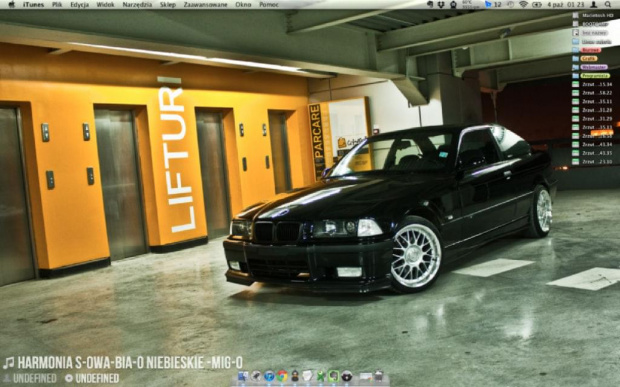Image resolution: width=620 pixels, height=387 pixels.
Task: Select the green Programista folder on desktop
Action: tap(592, 76)
